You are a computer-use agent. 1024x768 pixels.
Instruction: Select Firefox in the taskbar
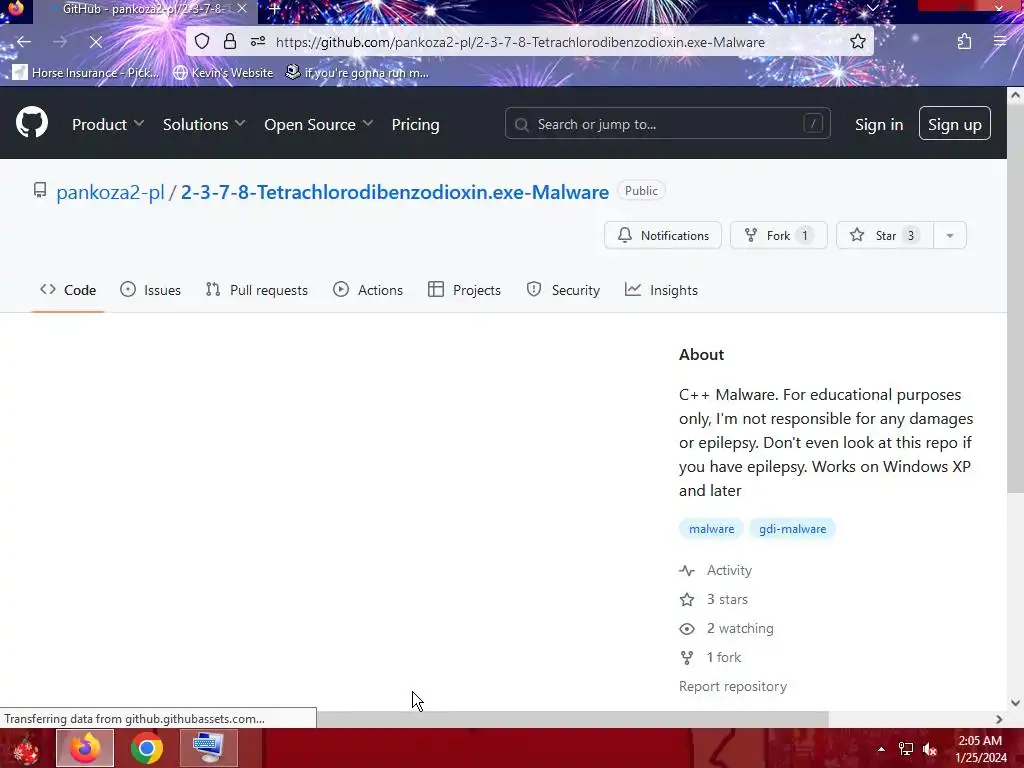coord(85,748)
